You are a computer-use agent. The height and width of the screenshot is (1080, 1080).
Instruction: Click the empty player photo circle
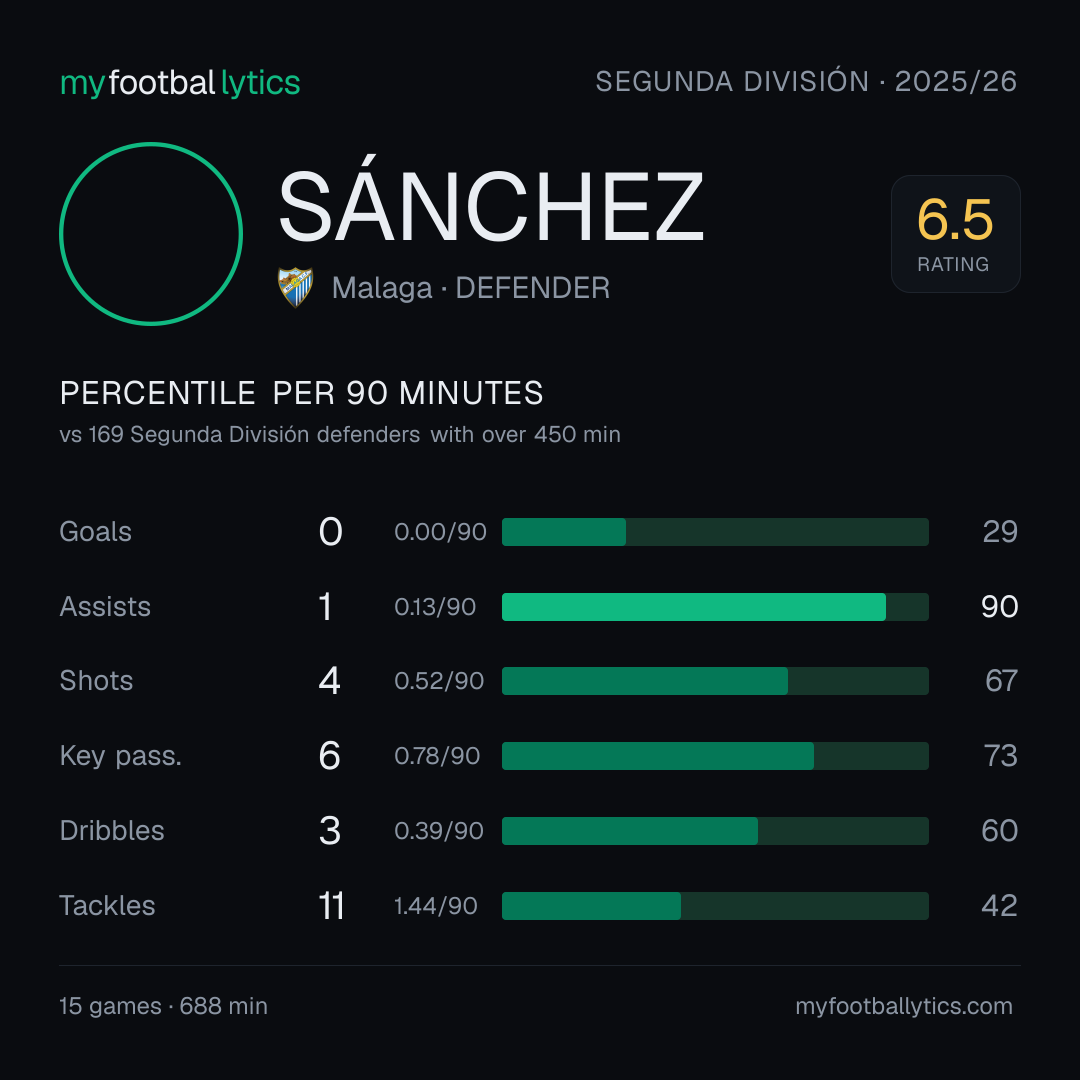pyautogui.click(x=151, y=234)
